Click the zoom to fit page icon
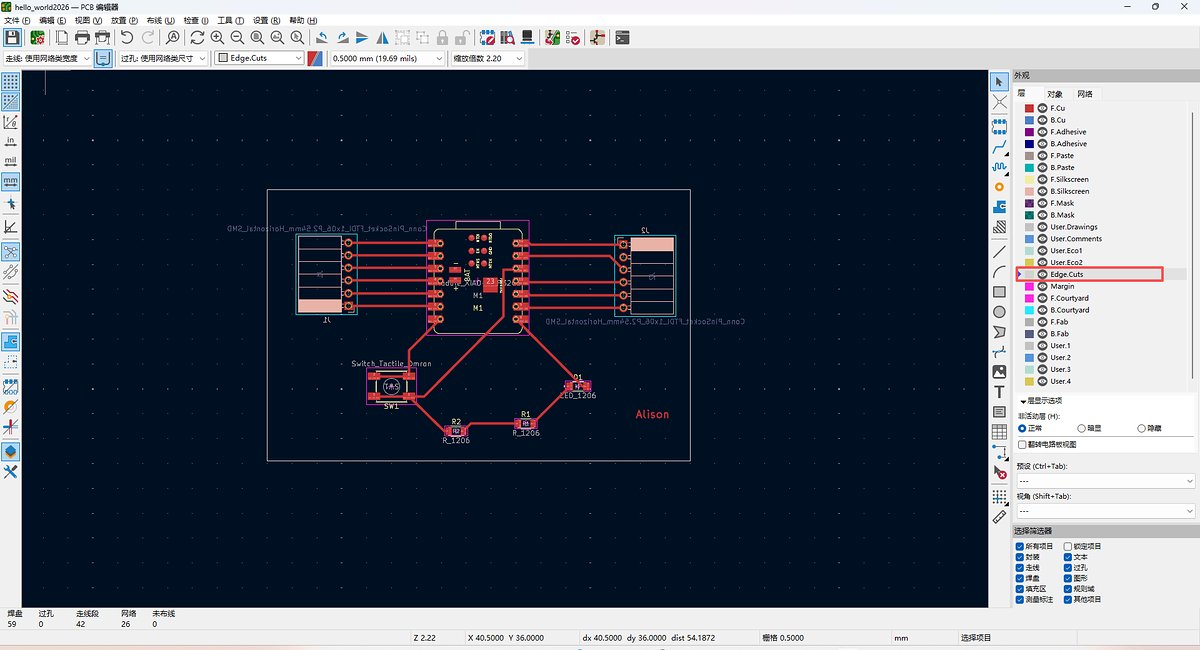This screenshot has height=650, width=1200. coord(256,37)
